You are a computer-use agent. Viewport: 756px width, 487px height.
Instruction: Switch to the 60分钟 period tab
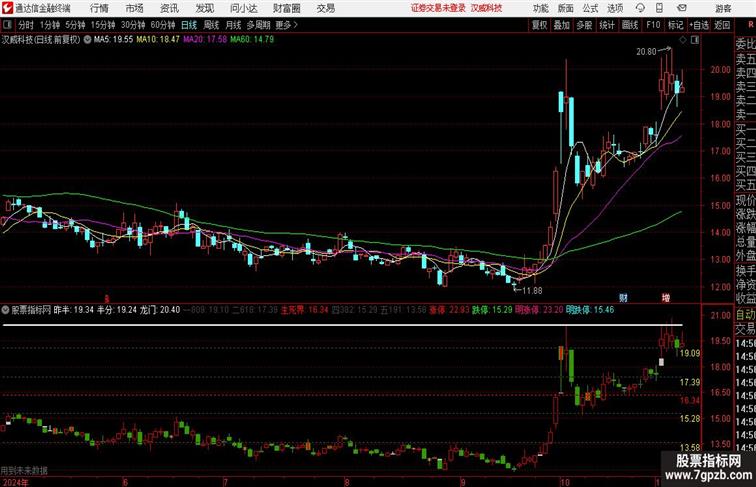click(162, 25)
